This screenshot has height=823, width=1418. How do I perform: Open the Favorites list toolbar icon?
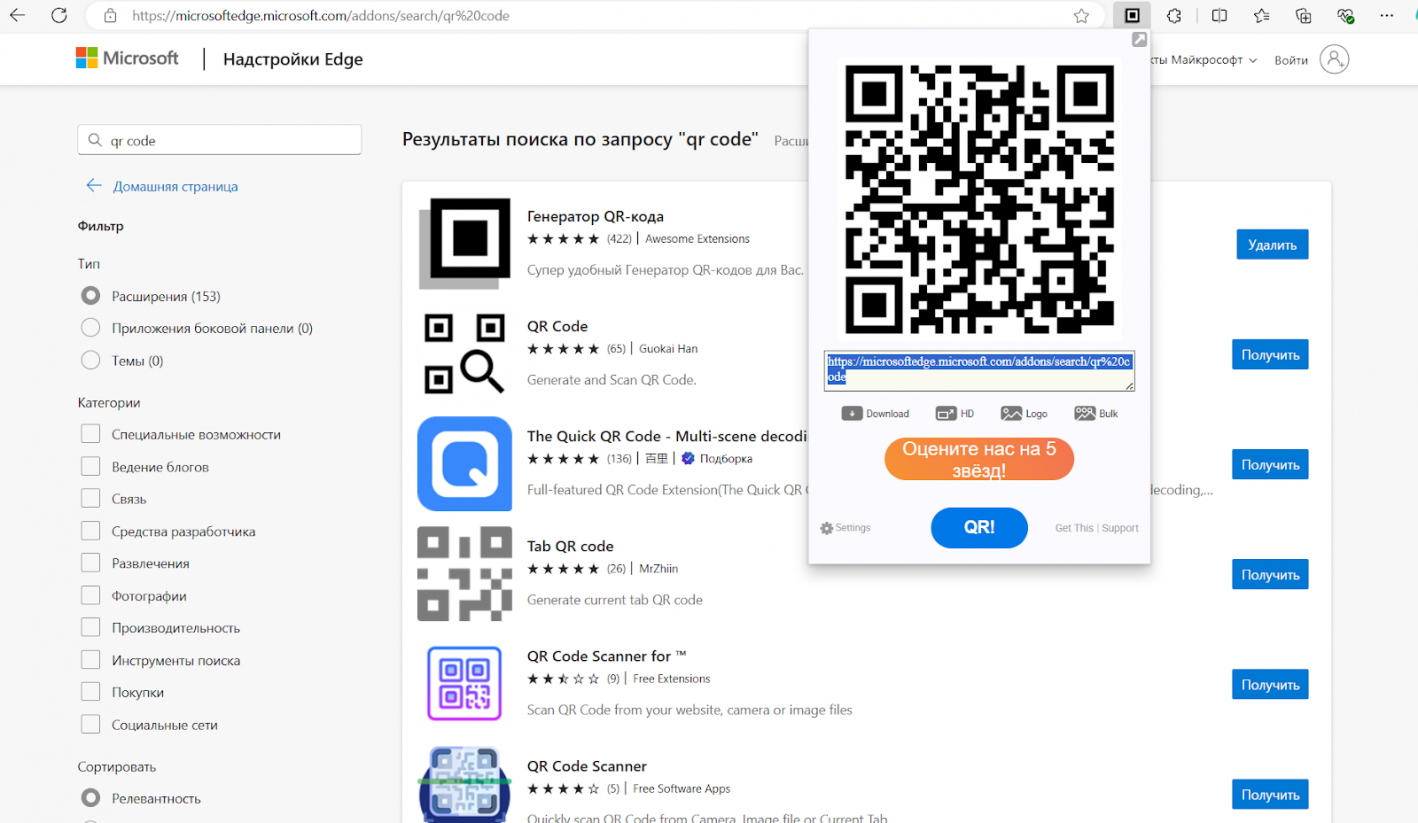[1261, 15]
